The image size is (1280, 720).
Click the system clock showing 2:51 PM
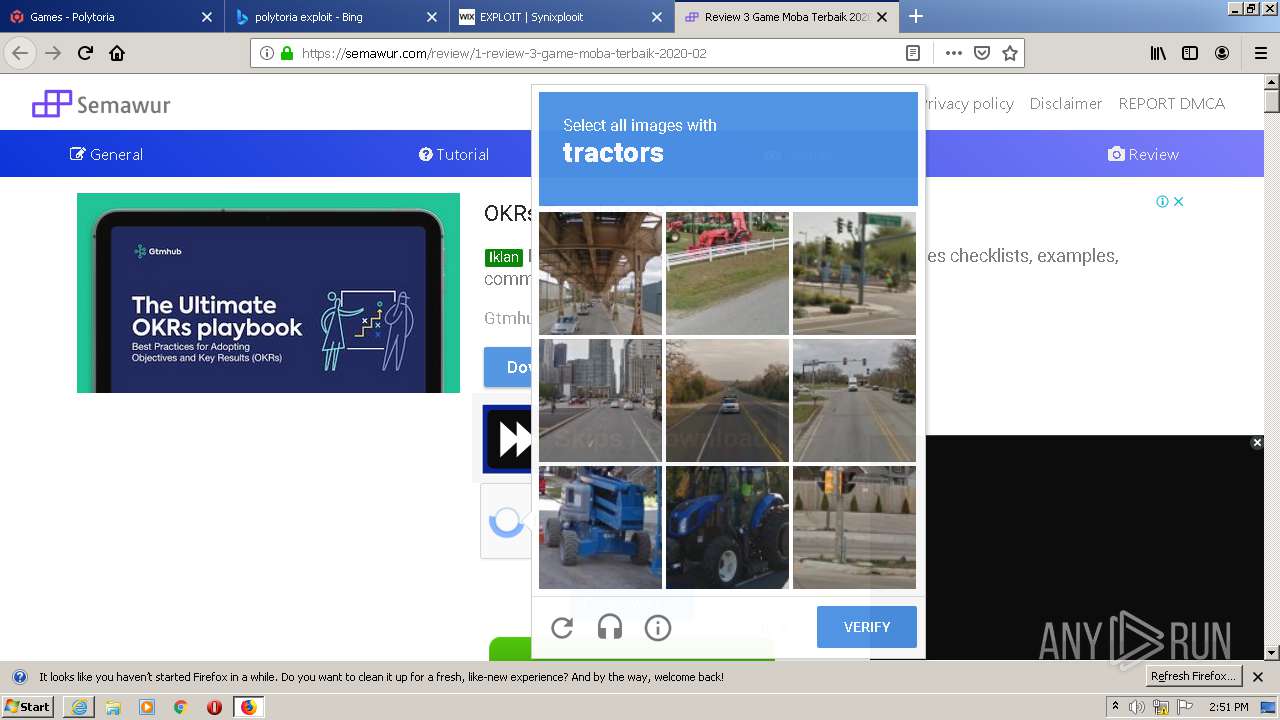click(1227, 707)
